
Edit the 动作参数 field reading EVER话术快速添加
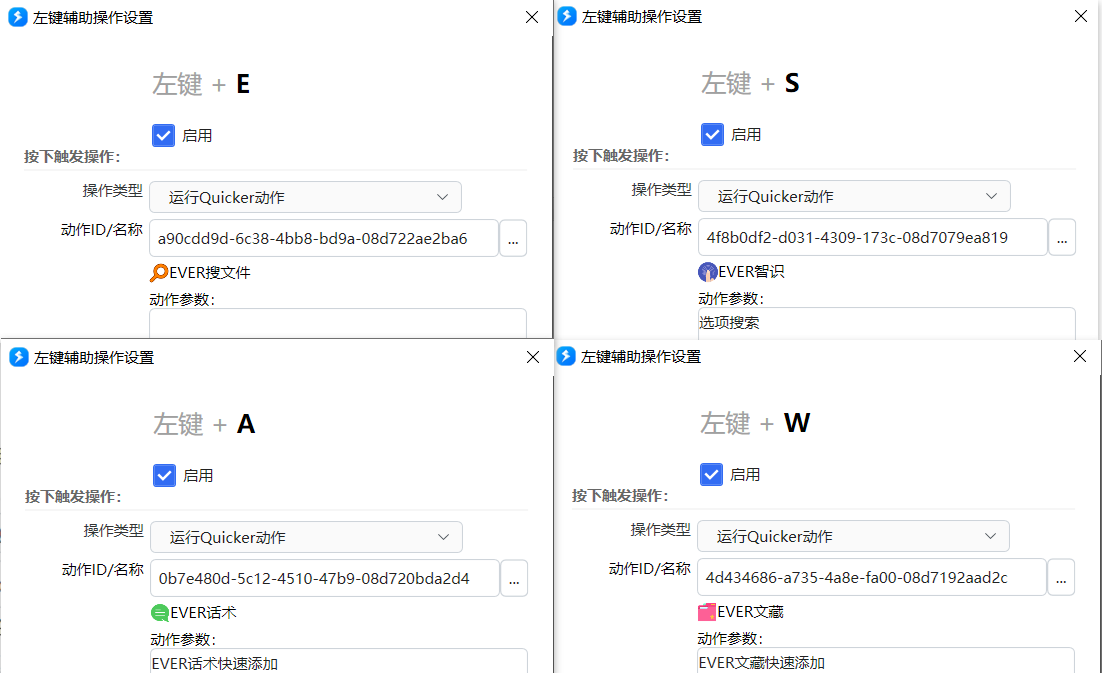click(x=339, y=661)
